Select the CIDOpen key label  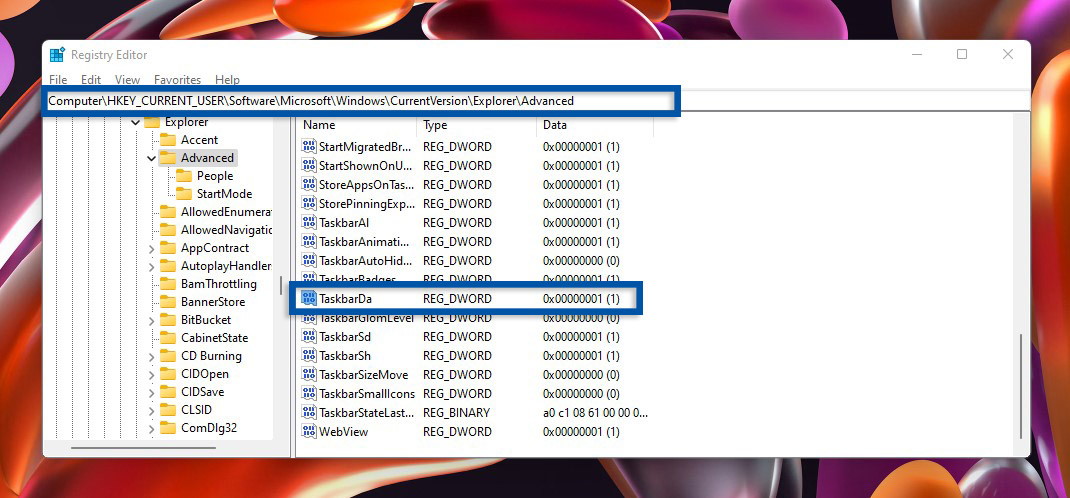click(x=205, y=374)
